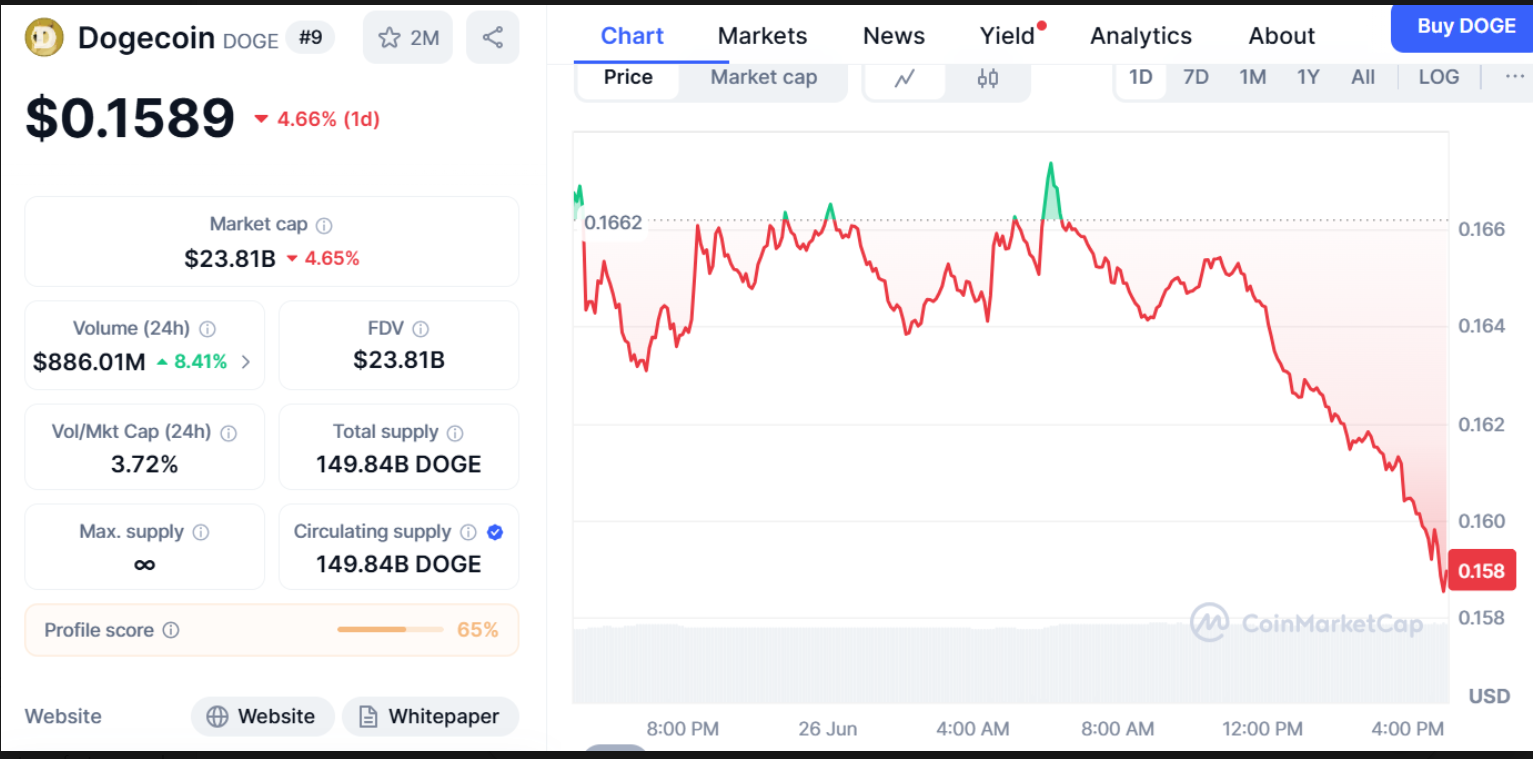Open the Markets tab
This screenshot has width=1533, height=759.
762,36
